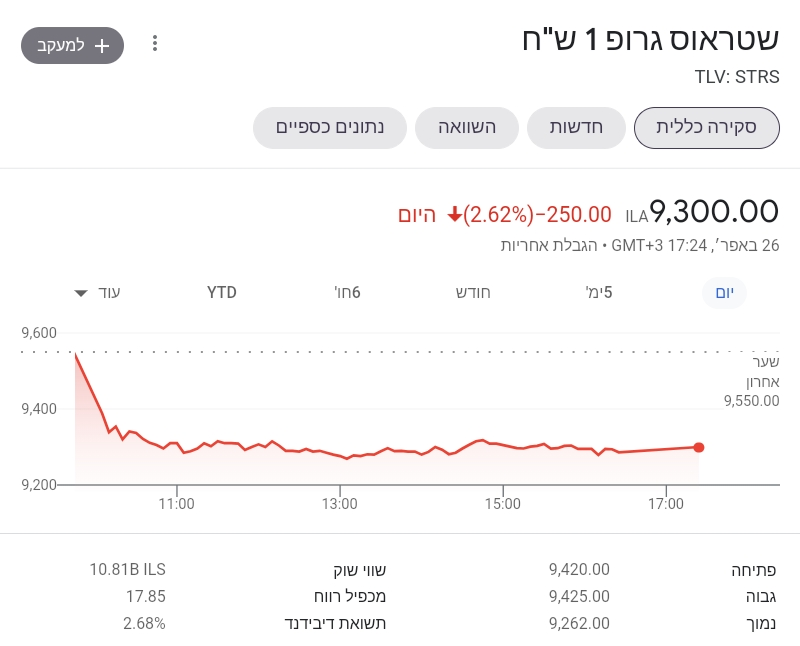Select the 5 ימ' chart range
This screenshot has width=800, height=646.
(599, 292)
